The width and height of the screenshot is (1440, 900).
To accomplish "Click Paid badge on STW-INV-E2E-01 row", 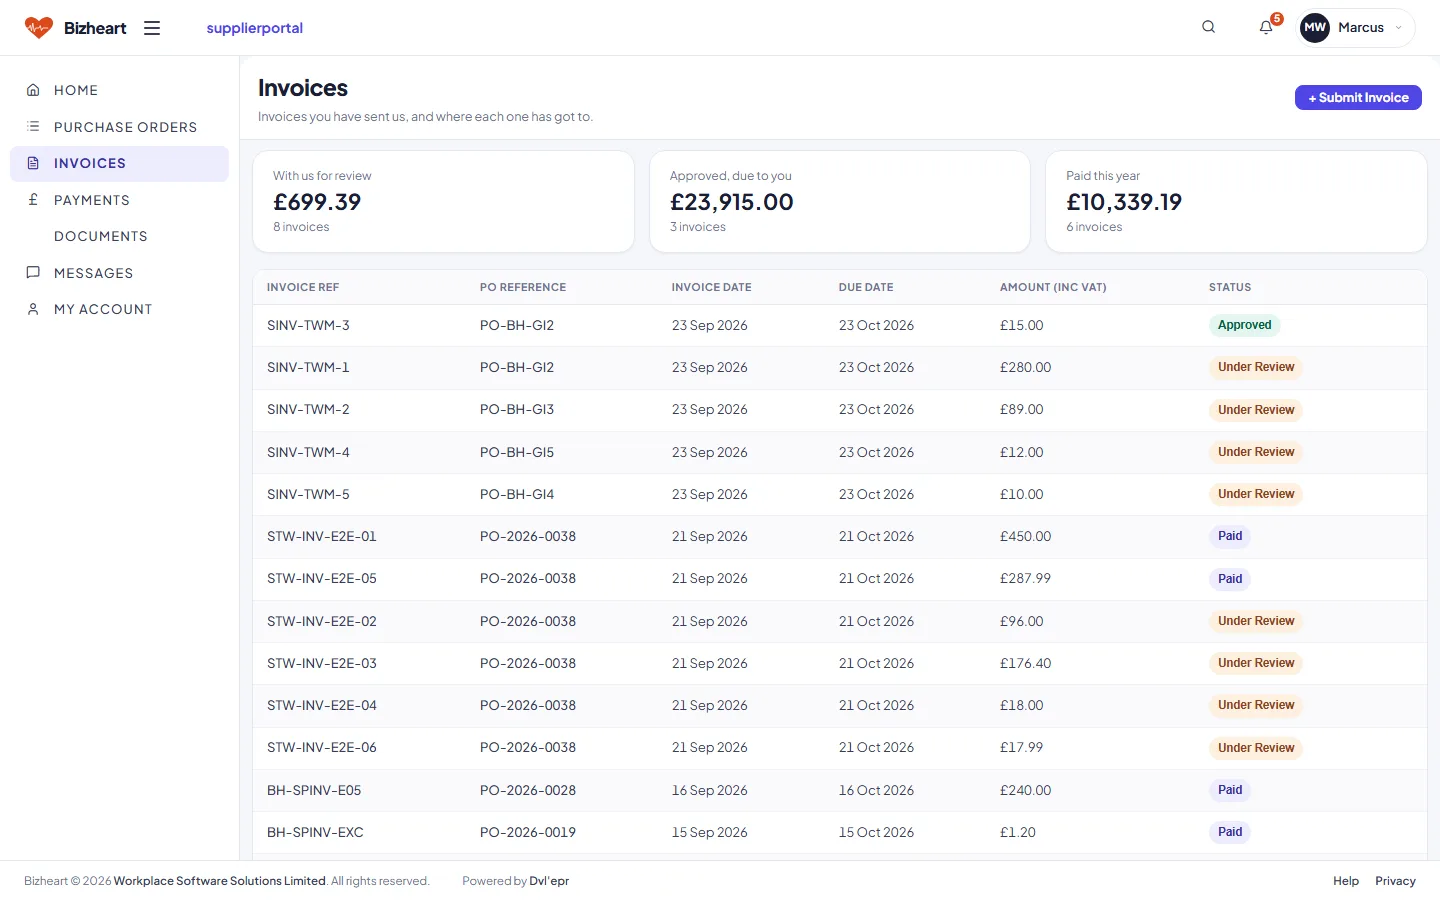I will coord(1230,536).
